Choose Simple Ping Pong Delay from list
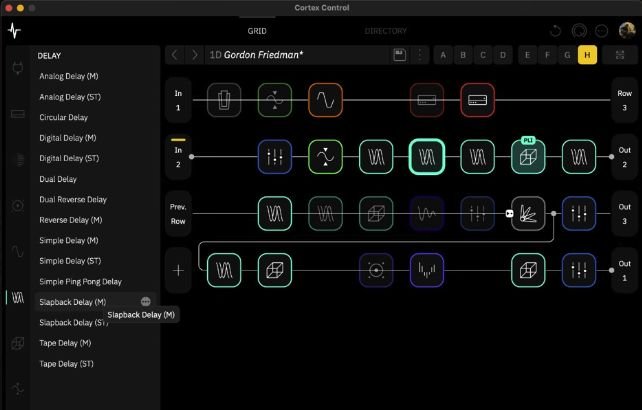Screen dimensions: 642x410 pos(81,281)
